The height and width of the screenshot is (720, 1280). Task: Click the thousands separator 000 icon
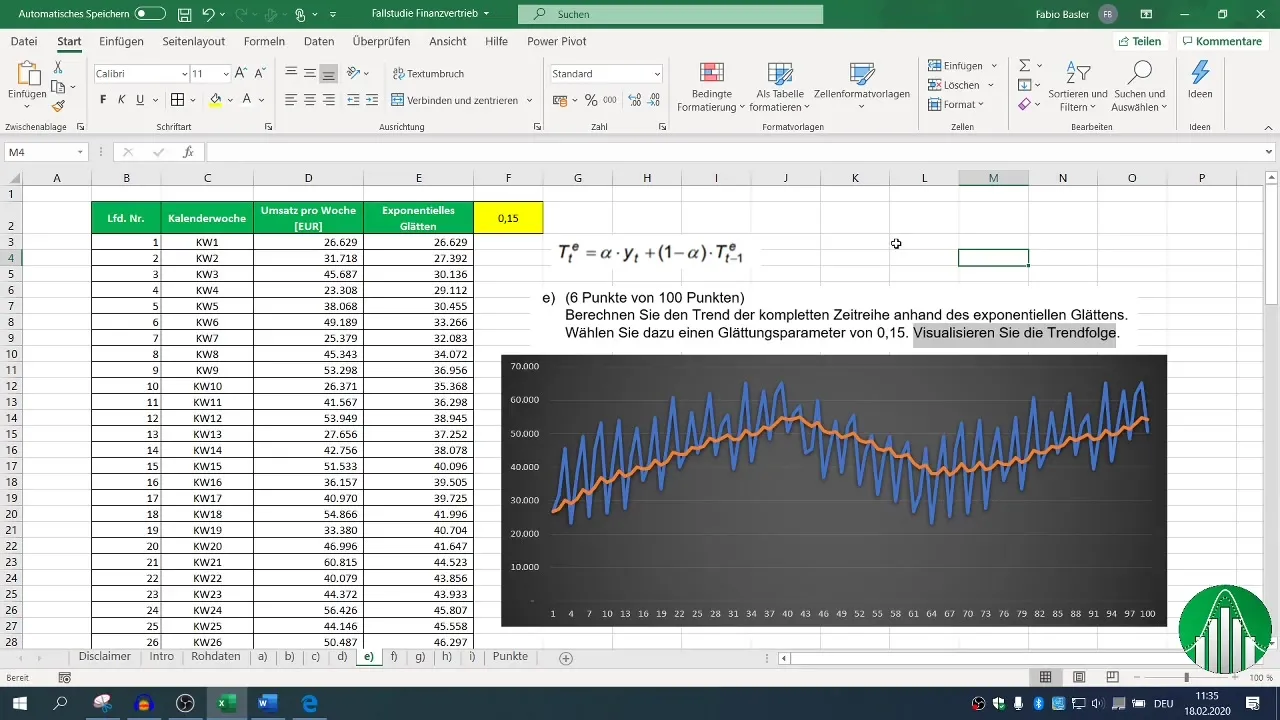pyautogui.click(x=611, y=100)
